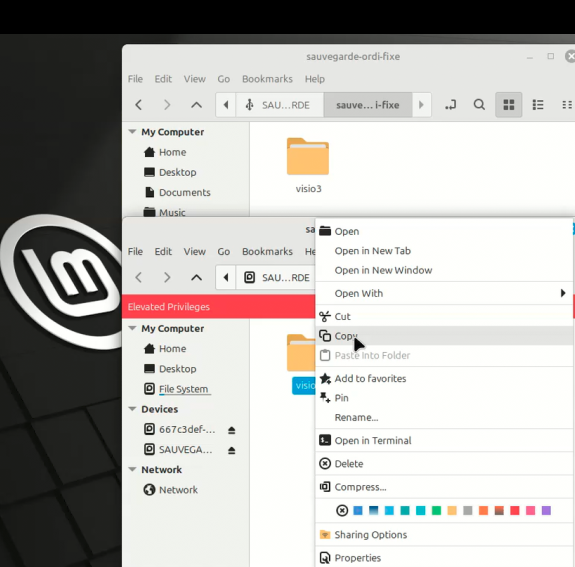Pick the green folder color swatch
The height and width of the screenshot is (567, 575).
pos(436,511)
